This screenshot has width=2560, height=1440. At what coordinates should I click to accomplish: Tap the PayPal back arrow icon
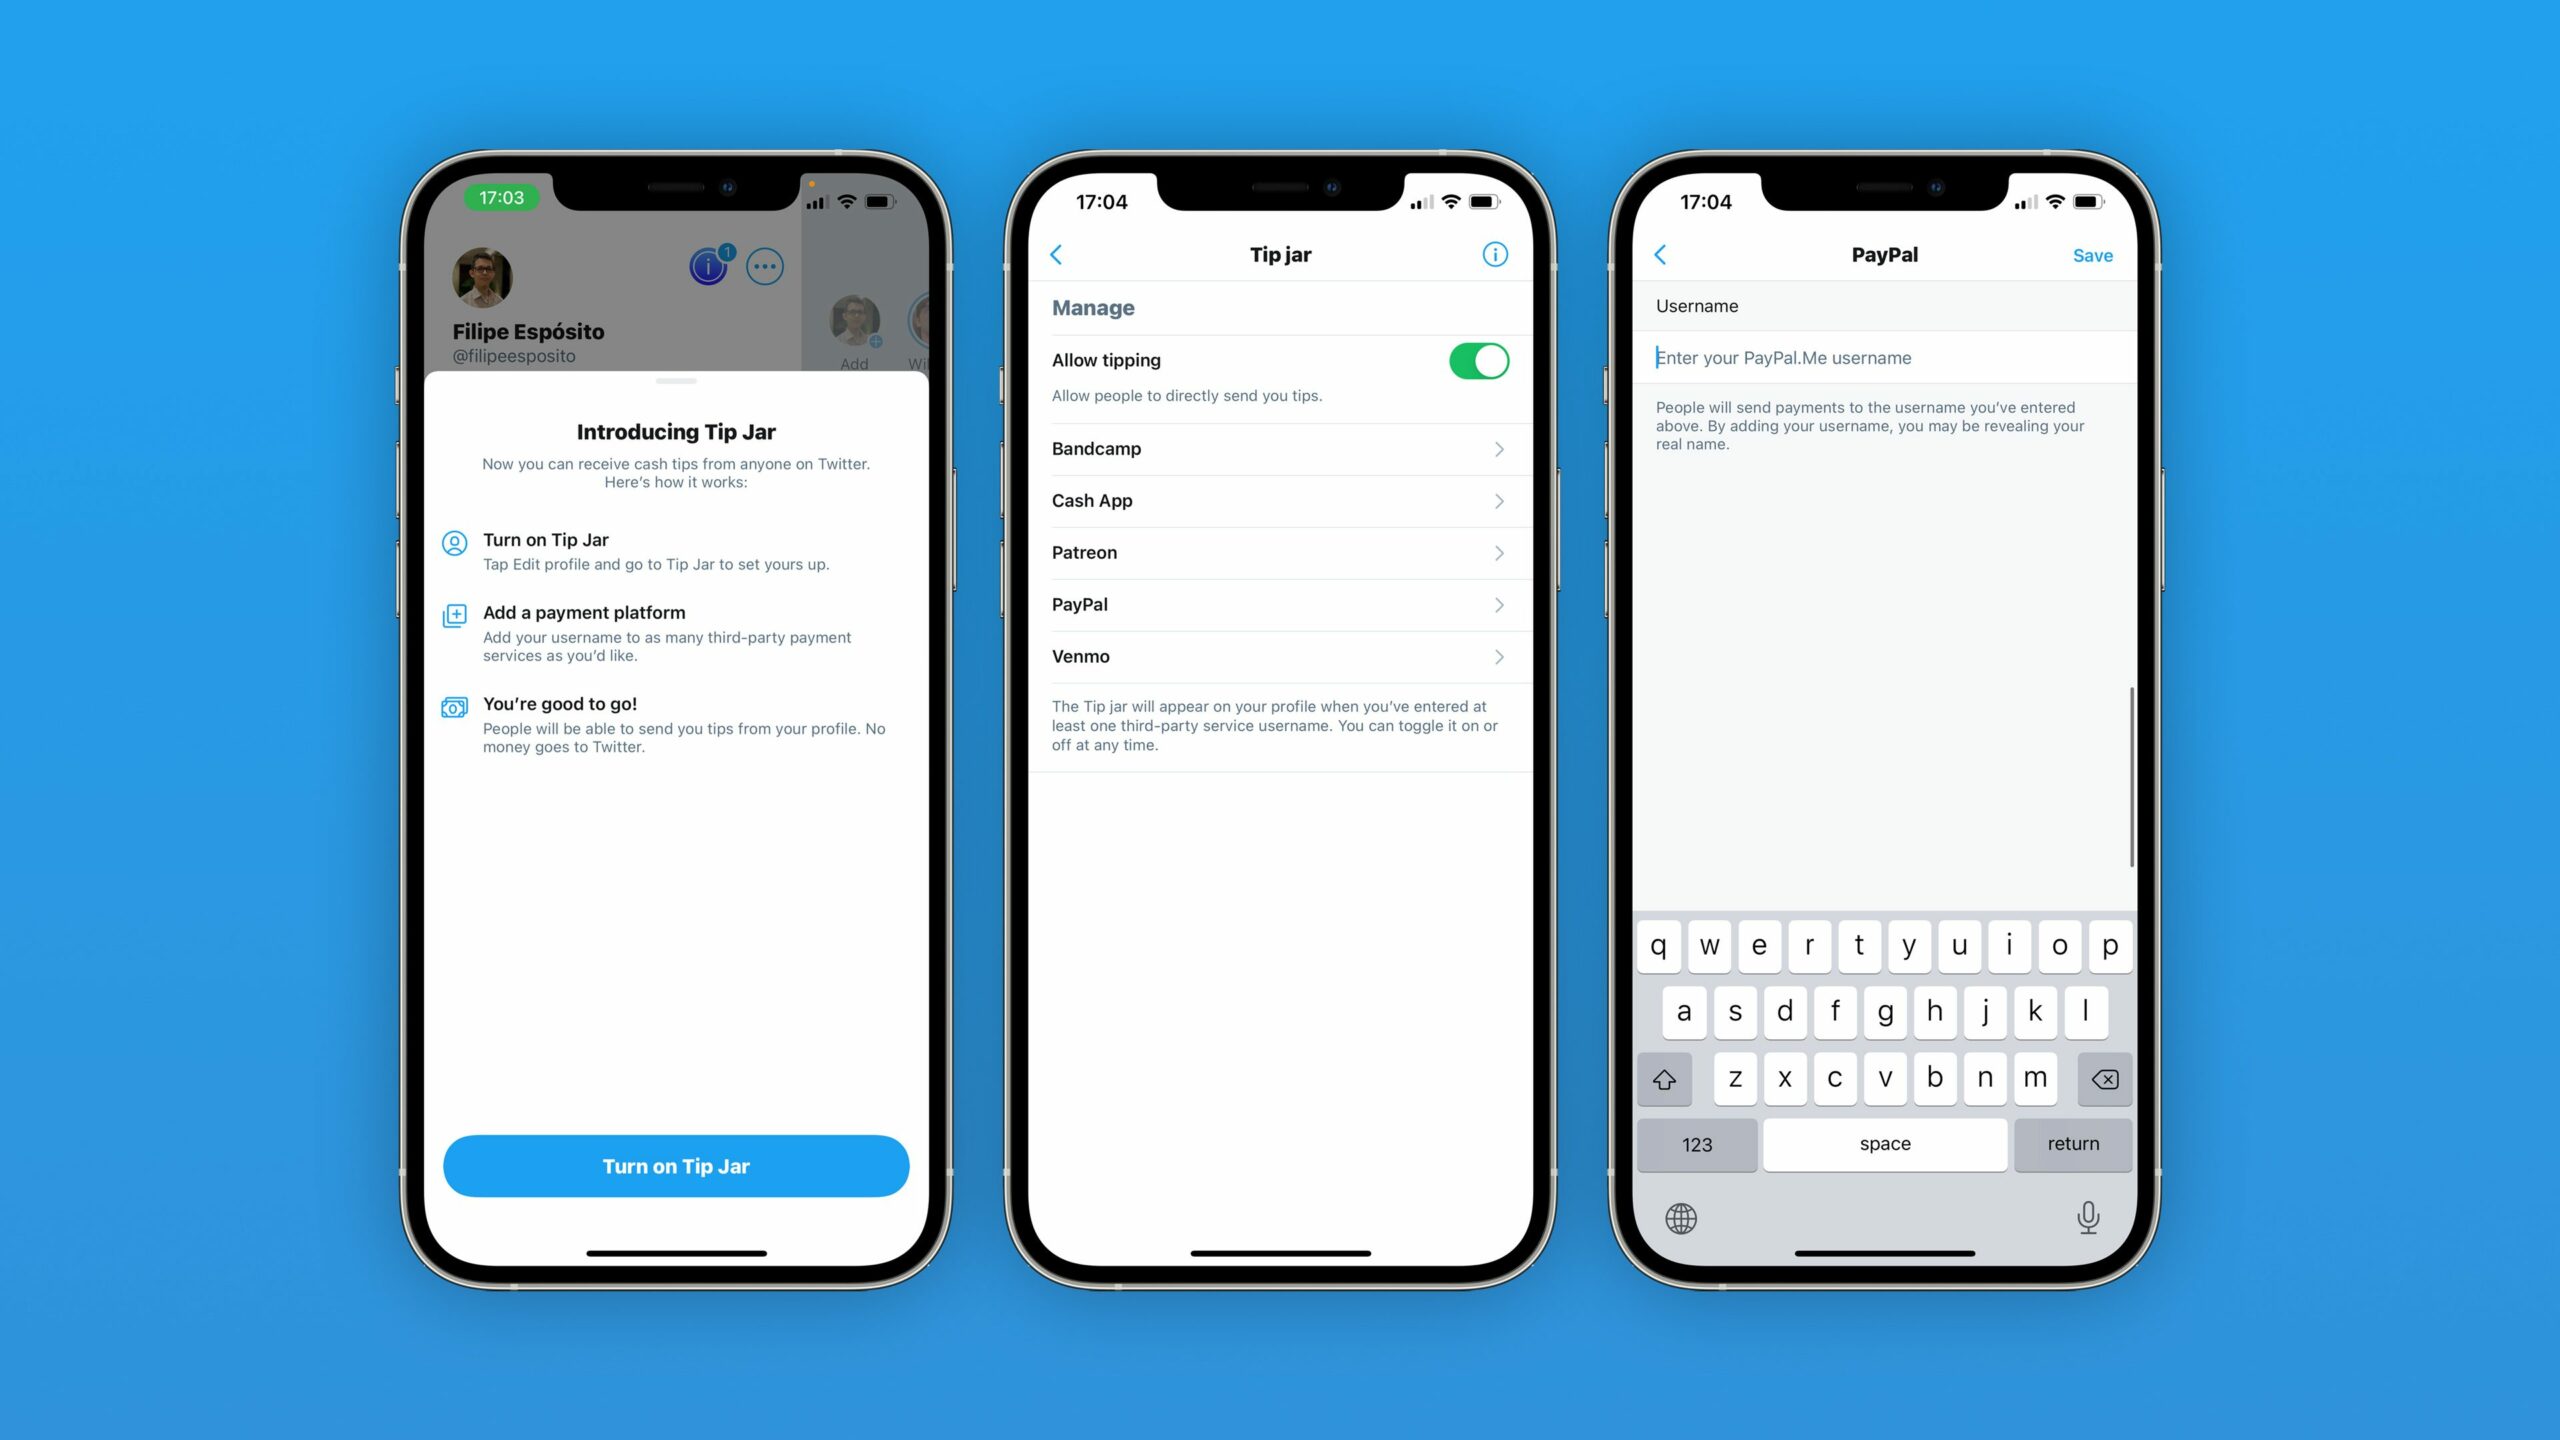pyautogui.click(x=1662, y=255)
